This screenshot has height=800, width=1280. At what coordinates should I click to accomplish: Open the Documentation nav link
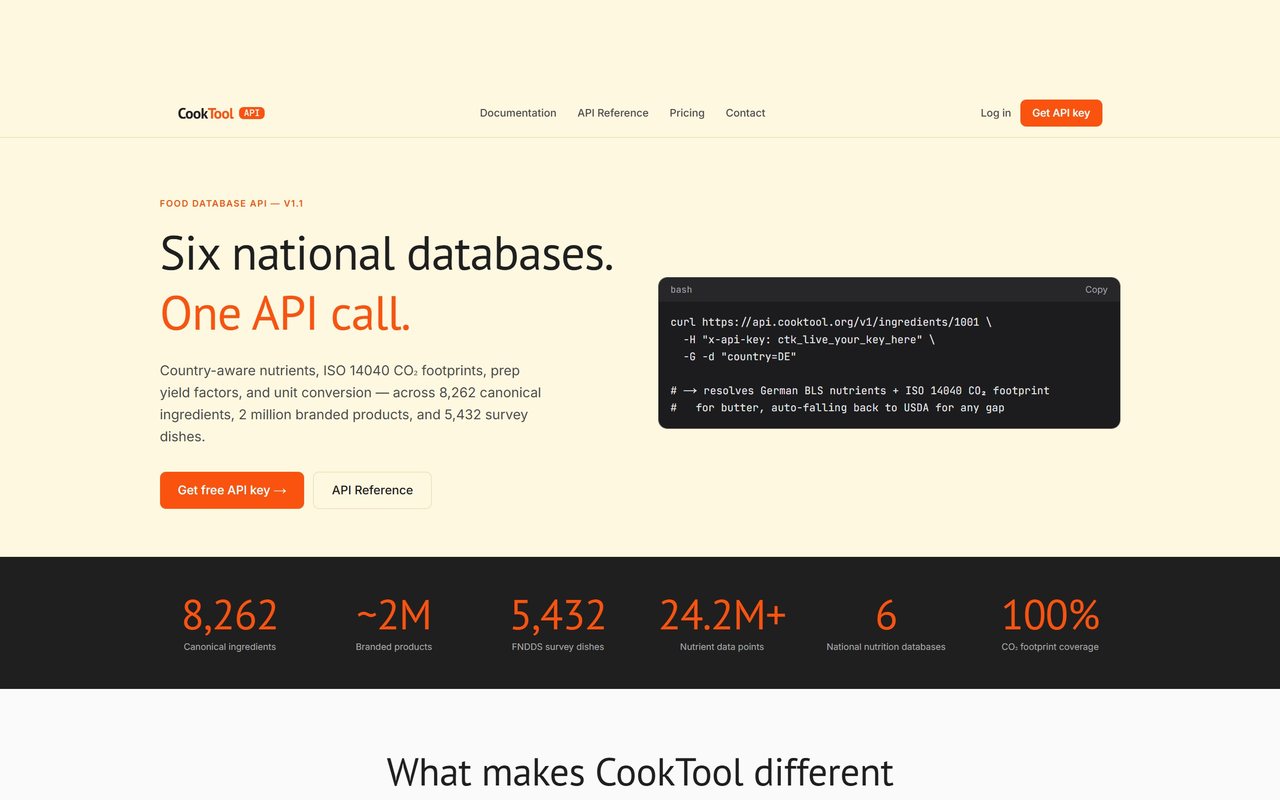(518, 113)
